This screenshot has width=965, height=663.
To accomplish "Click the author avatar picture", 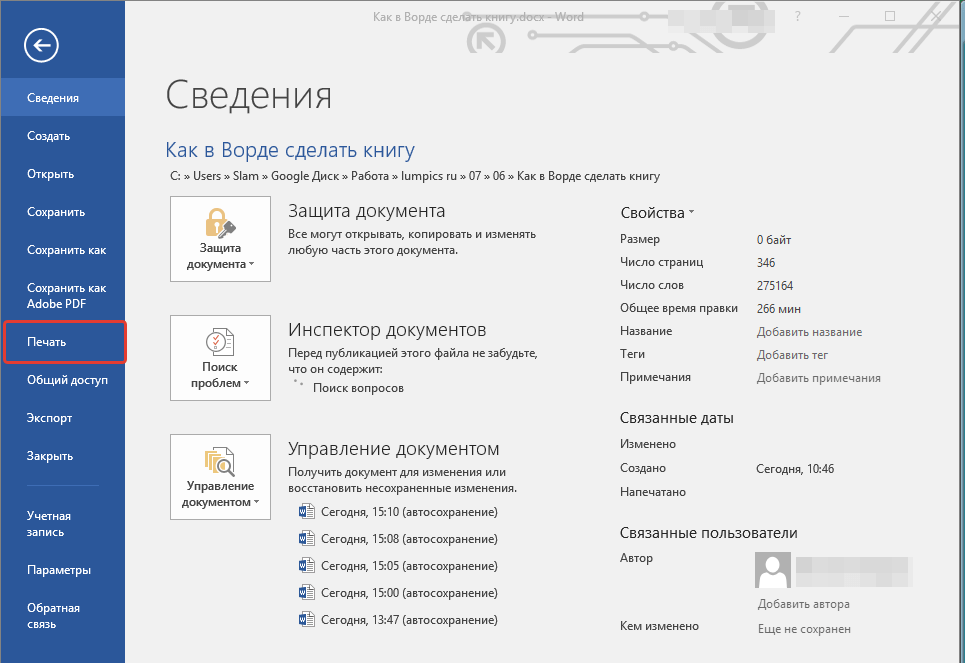I will click(772, 571).
